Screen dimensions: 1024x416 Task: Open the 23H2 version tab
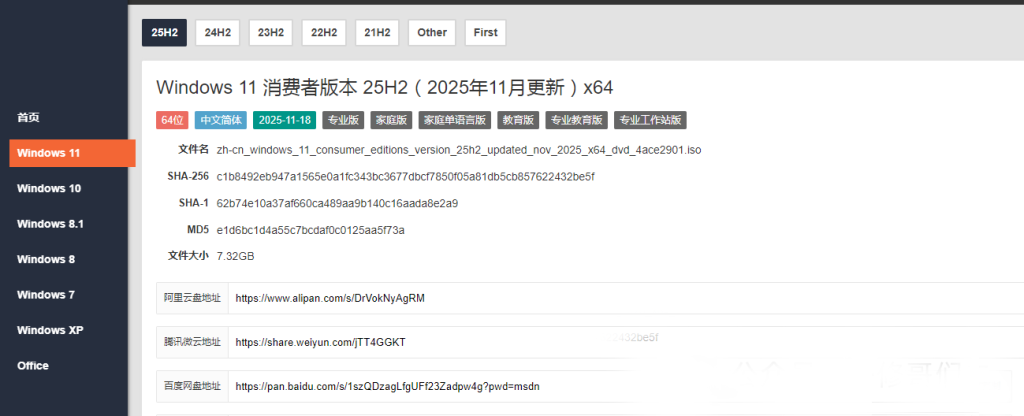point(270,33)
